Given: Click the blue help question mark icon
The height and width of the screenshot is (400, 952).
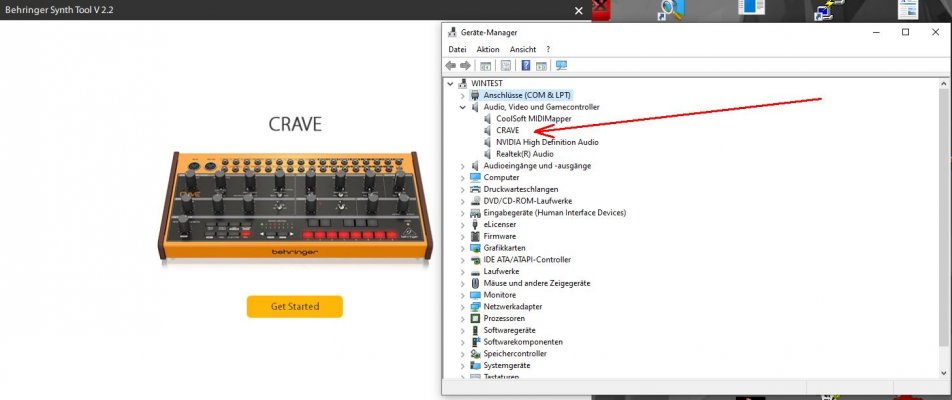Looking at the screenshot, I should click(526, 66).
